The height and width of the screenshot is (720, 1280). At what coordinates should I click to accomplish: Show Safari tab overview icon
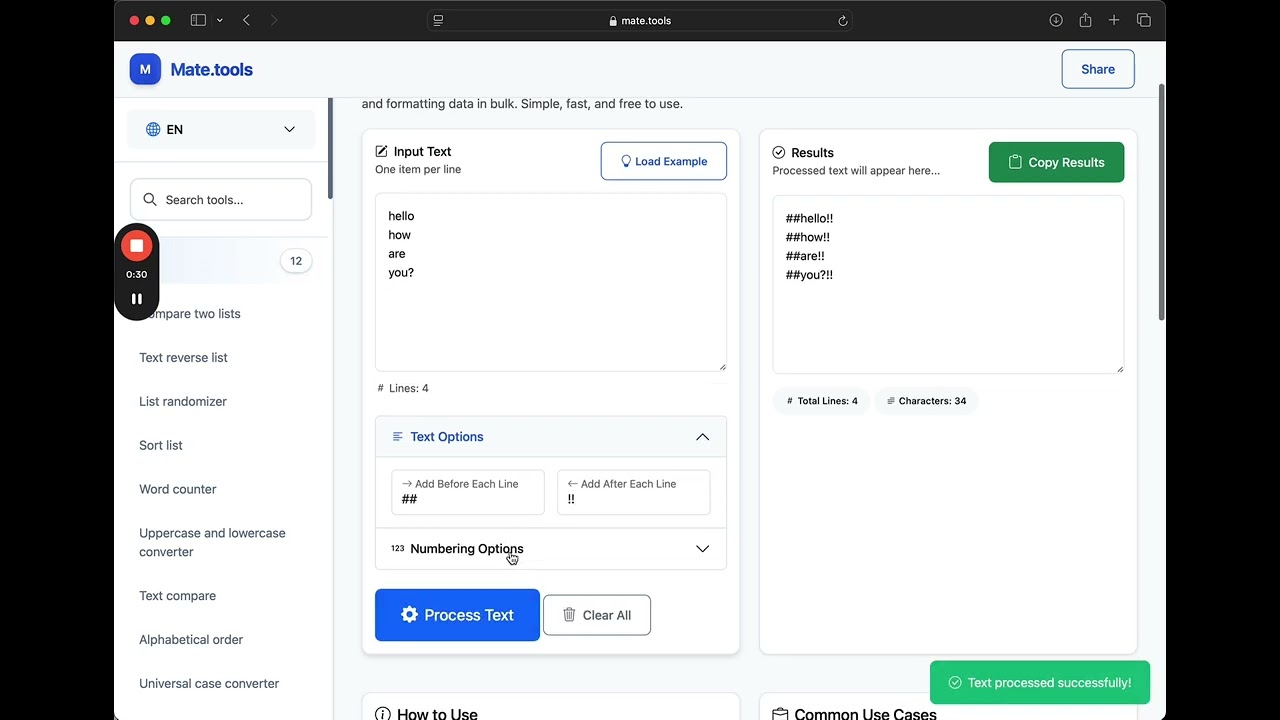[x=1144, y=20]
